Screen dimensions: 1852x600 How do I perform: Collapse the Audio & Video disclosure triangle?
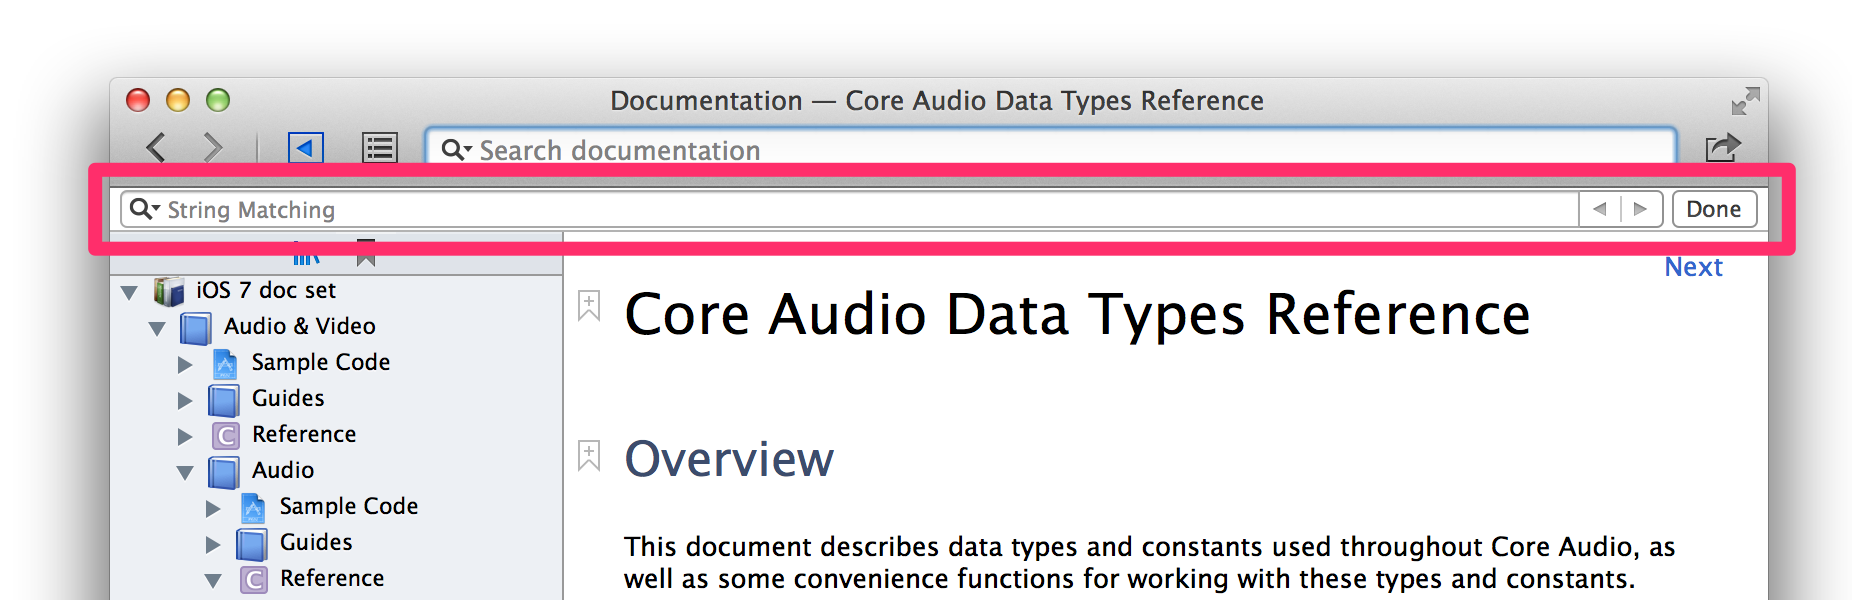pyautogui.click(x=157, y=328)
